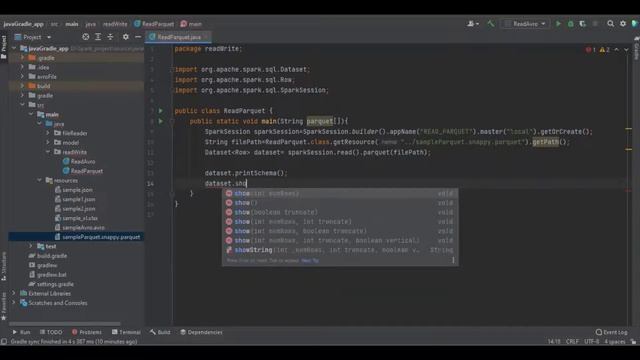Screen dimensions: 640x360
Task: Expand External Libraries node
Action: click(14, 293)
